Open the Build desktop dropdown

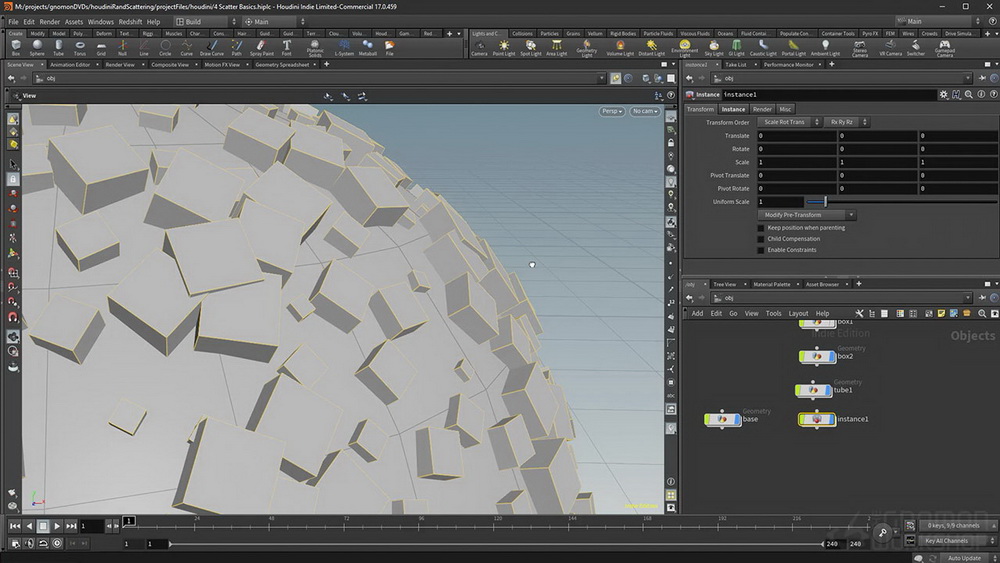205,22
